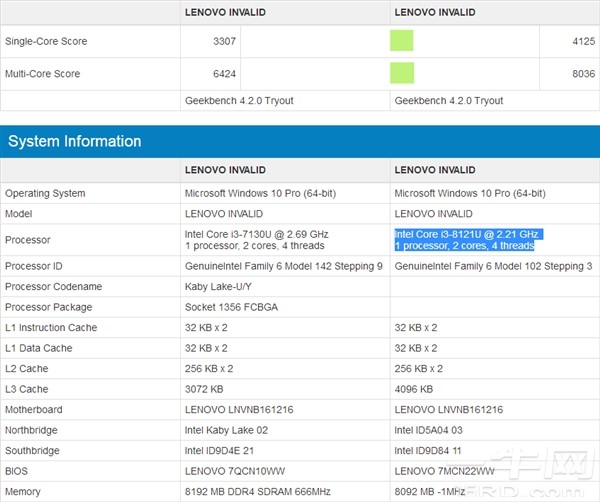600x502 pixels.
Task: Click the Southbridge row label
Action: click(32, 451)
